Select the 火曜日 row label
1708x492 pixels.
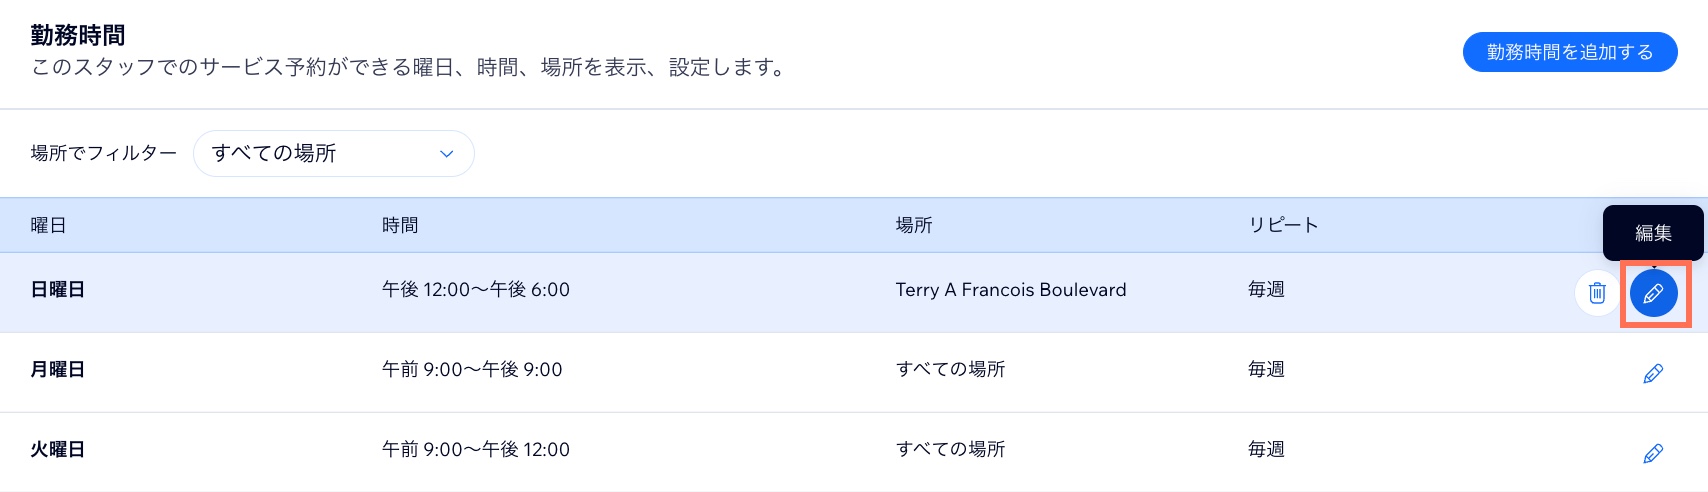(58, 450)
